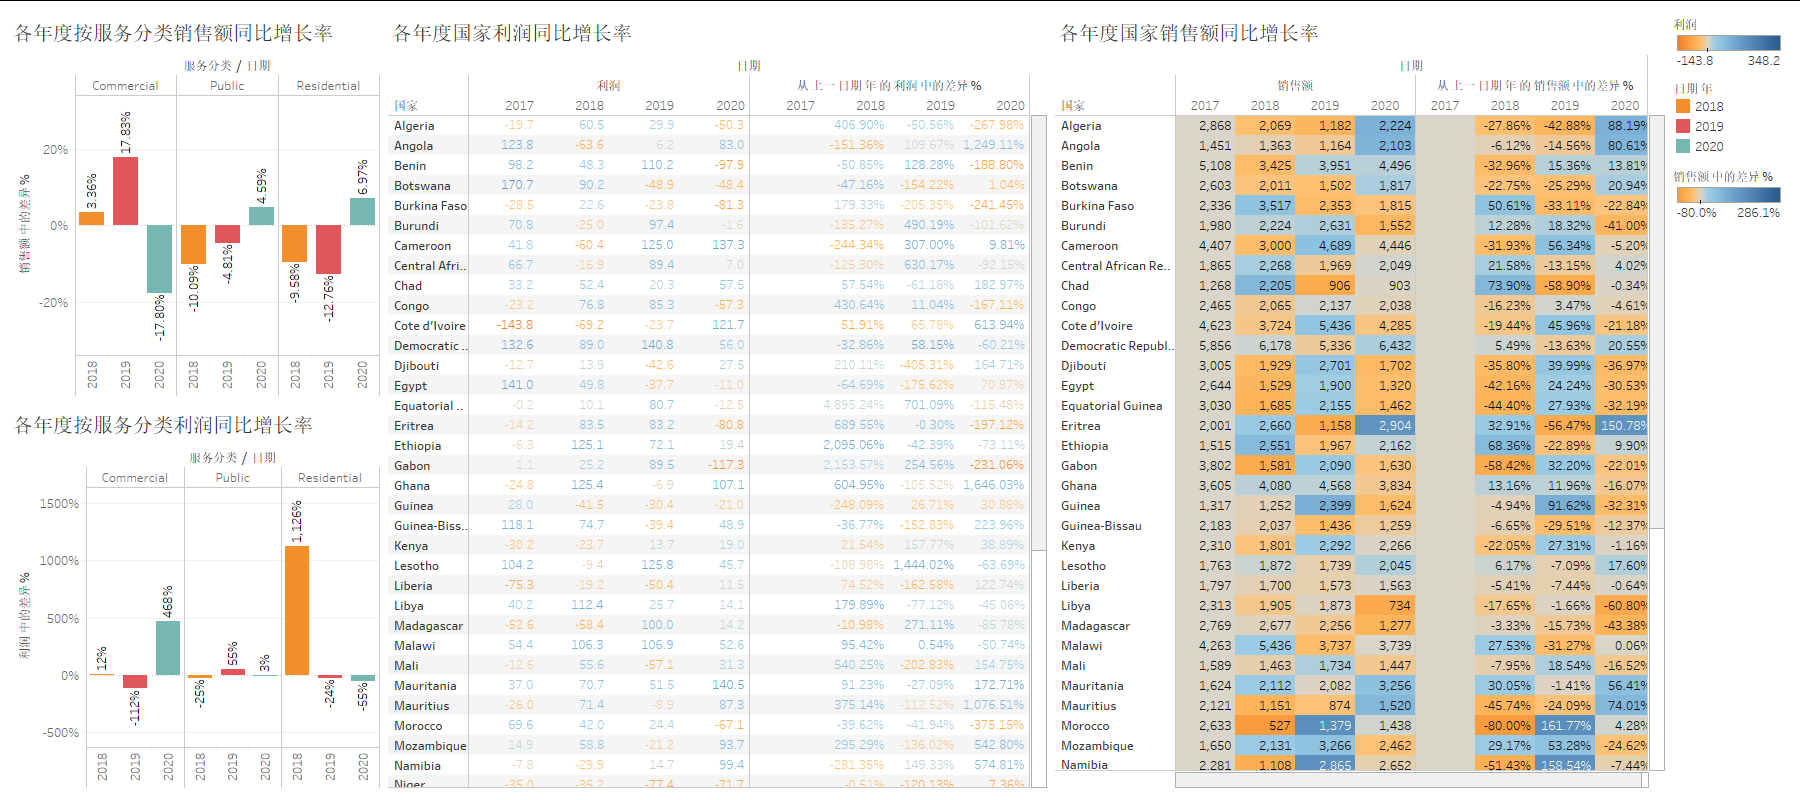Click 国家 column header in sales table
Image resolution: width=1800 pixels, height=800 pixels.
[1073, 106]
